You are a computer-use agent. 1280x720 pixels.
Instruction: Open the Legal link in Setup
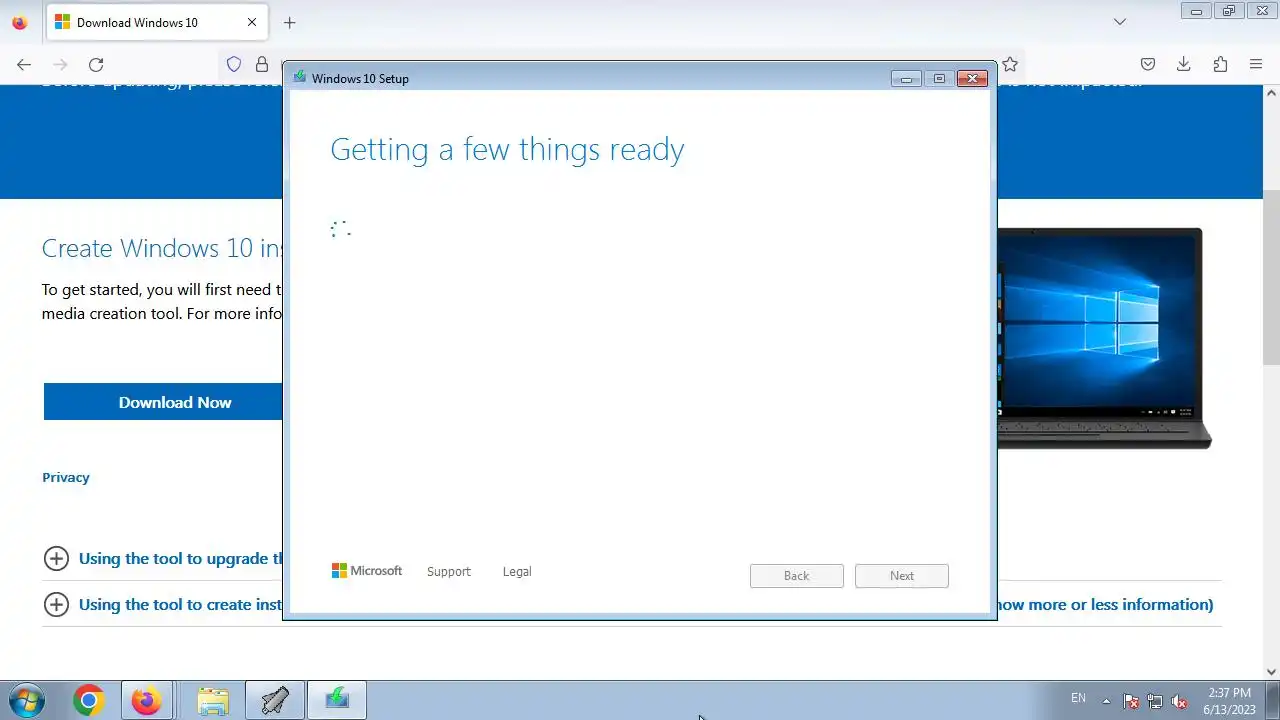pos(517,572)
